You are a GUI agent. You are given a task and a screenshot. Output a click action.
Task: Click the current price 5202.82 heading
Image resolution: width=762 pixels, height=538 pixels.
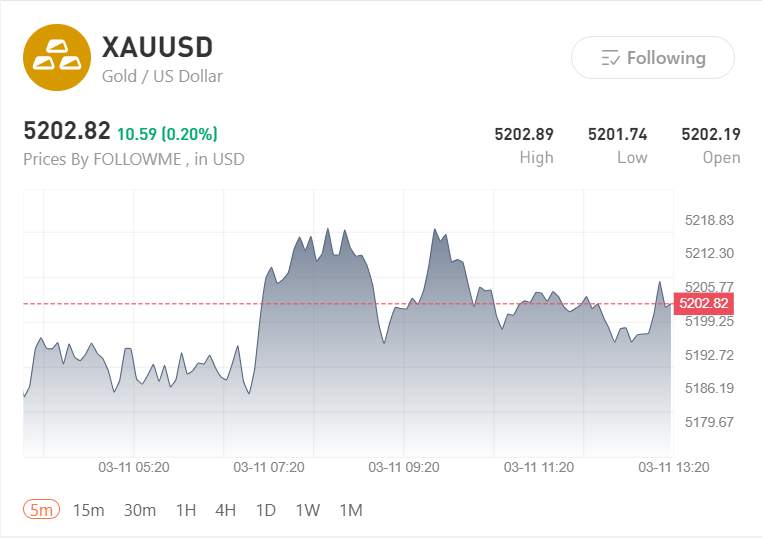click(x=66, y=131)
